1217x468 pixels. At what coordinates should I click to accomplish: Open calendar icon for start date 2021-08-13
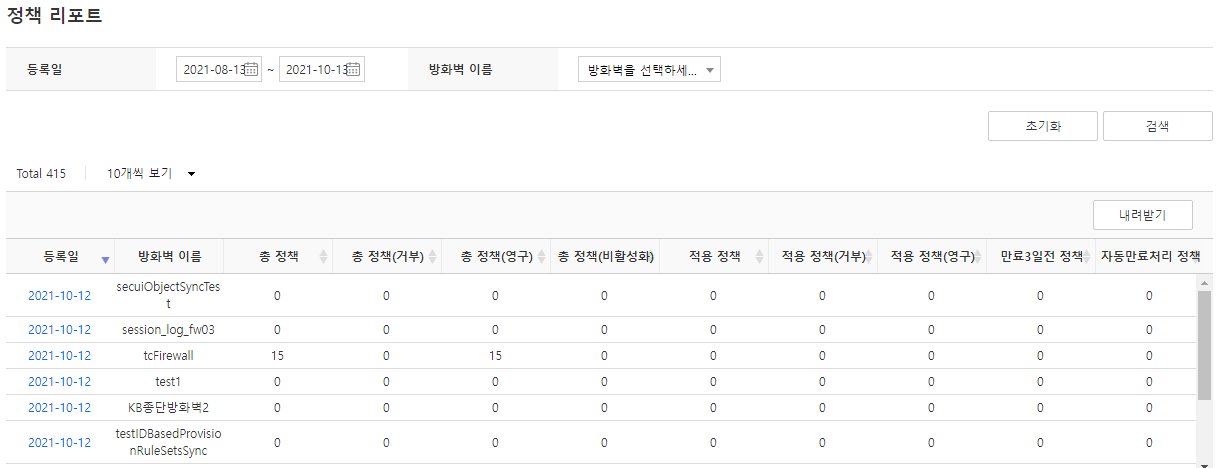pos(252,69)
